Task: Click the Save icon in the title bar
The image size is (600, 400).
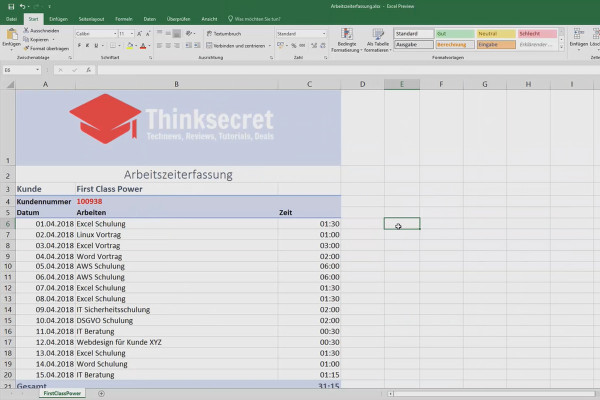Action: (x=11, y=7)
